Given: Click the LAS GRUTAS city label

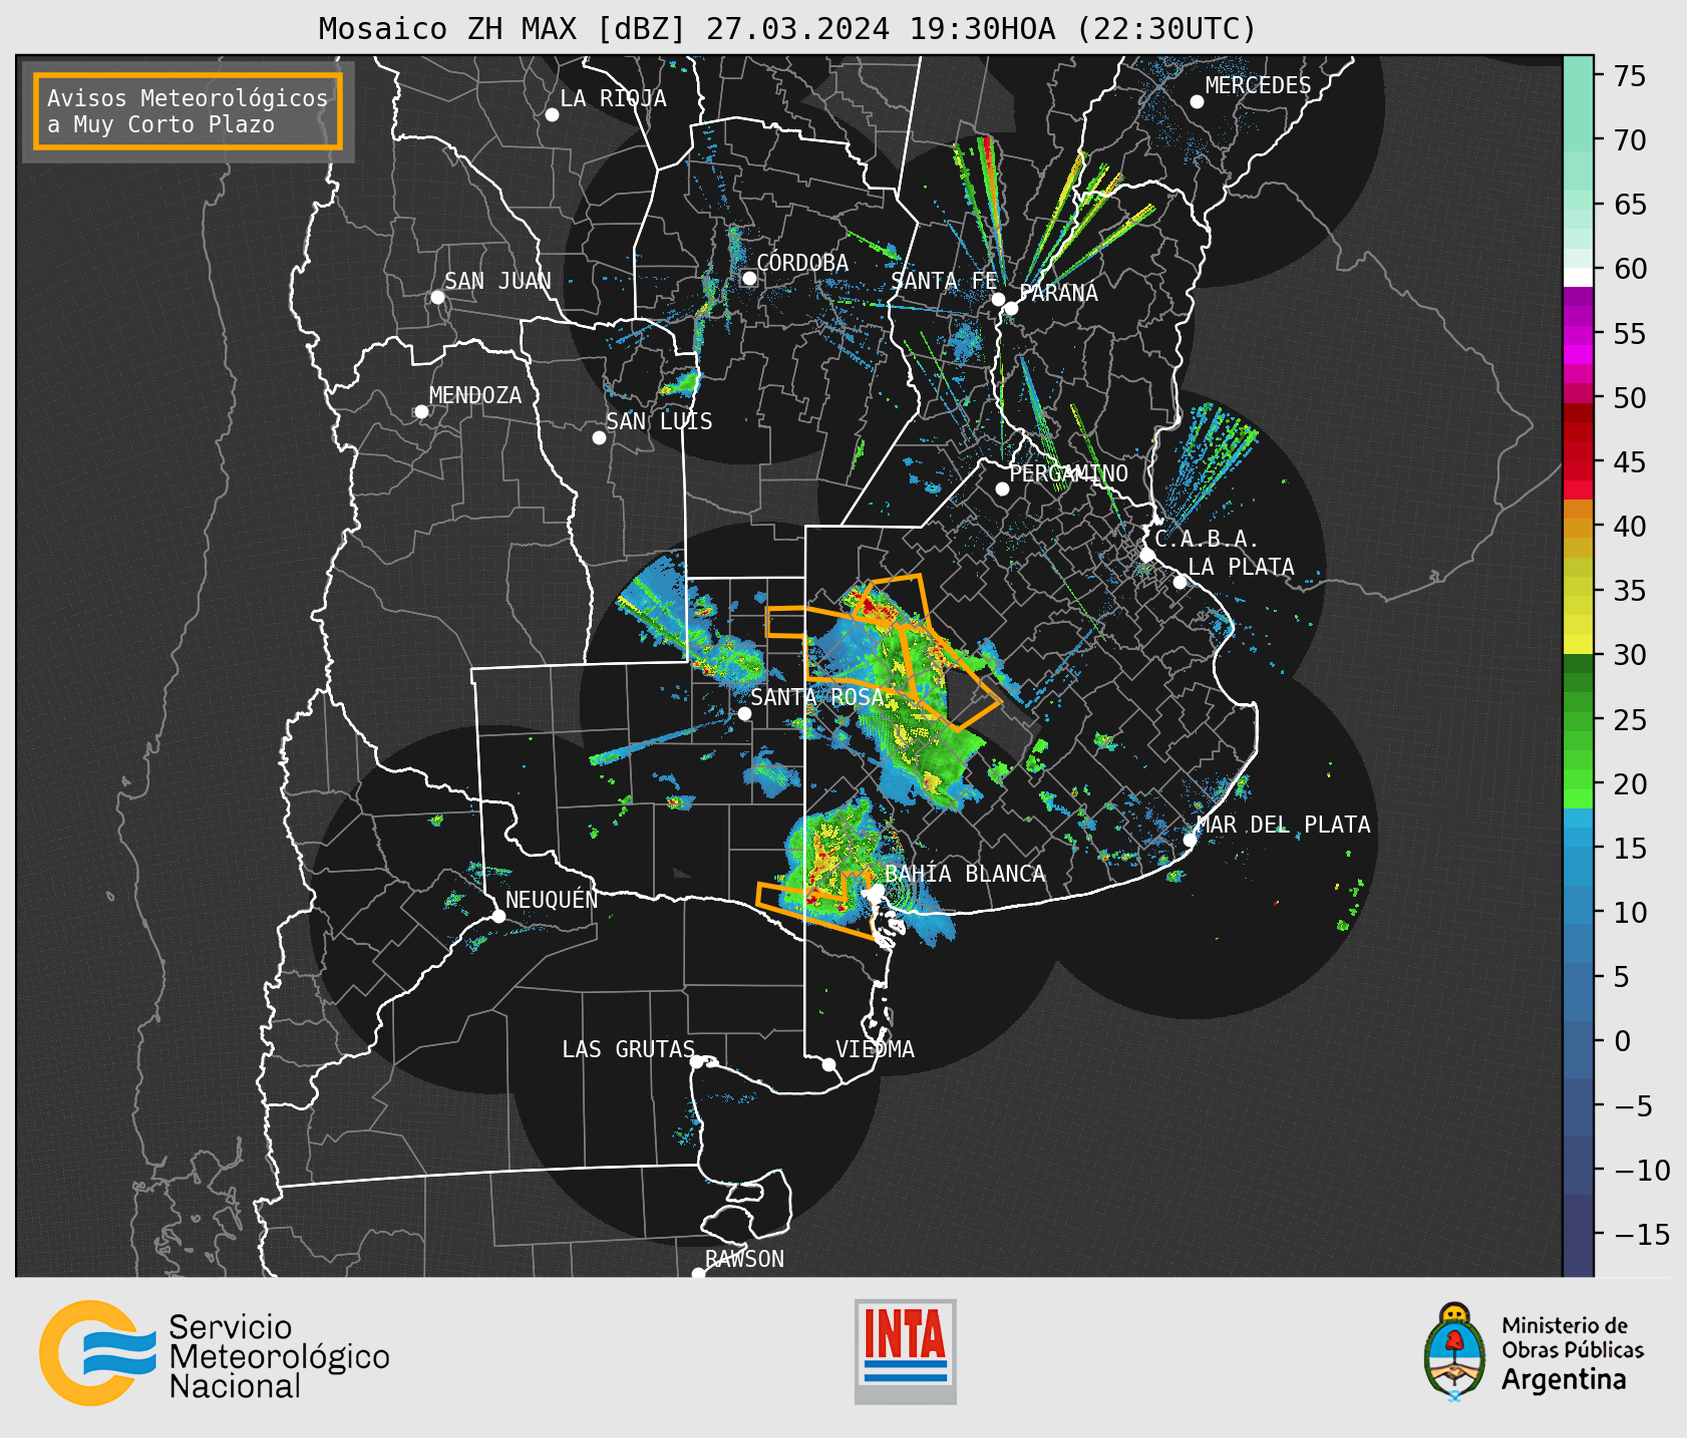Looking at the screenshot, I should [x=628, y=1049].
